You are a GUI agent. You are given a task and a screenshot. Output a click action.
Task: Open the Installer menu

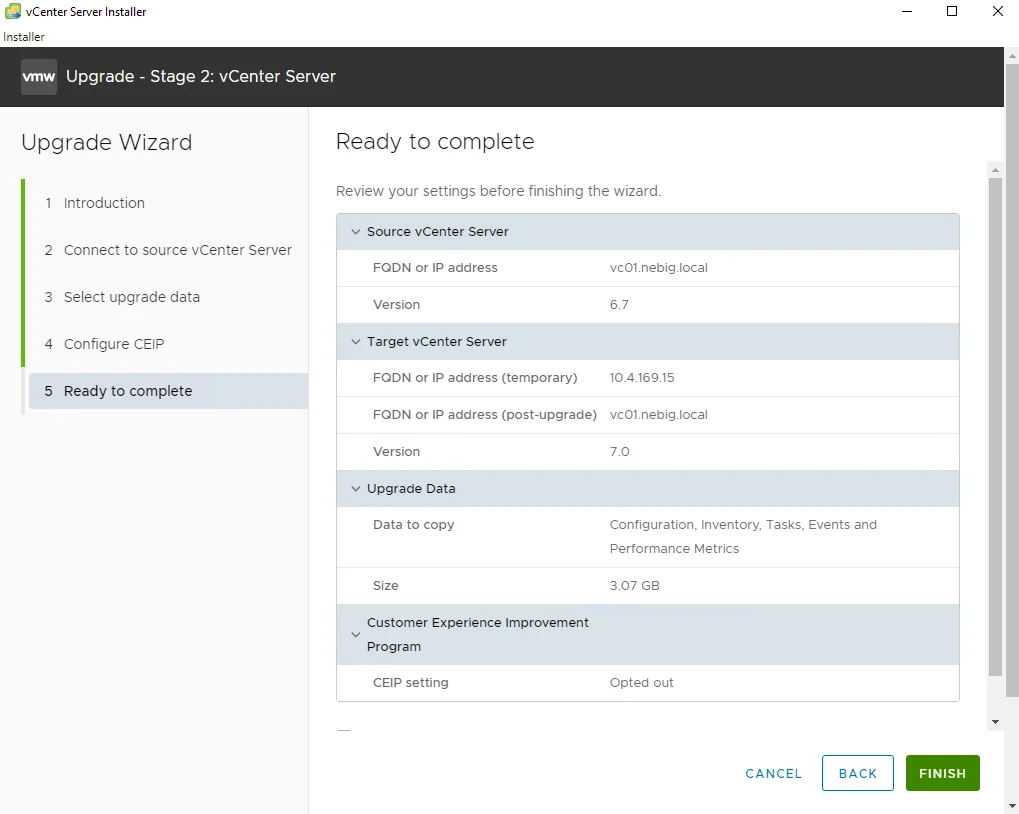click(23, 37)
